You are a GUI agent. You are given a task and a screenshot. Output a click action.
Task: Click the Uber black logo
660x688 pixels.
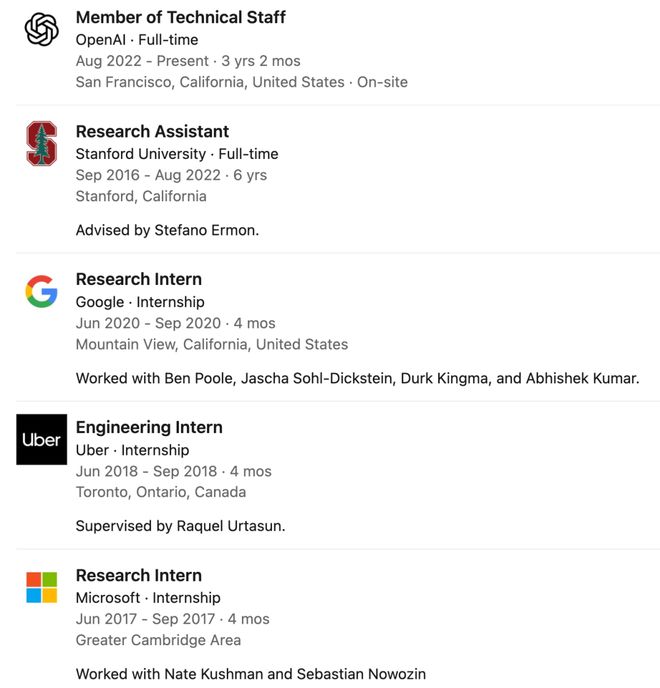point(42,439)
